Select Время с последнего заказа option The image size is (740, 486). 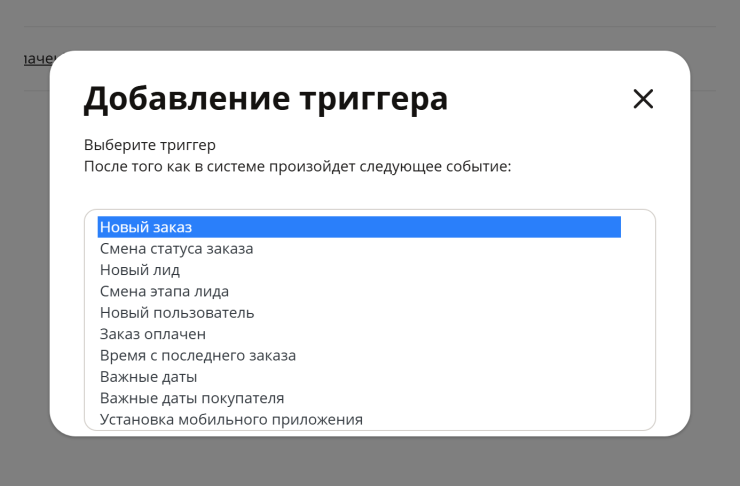coord(359,355)
